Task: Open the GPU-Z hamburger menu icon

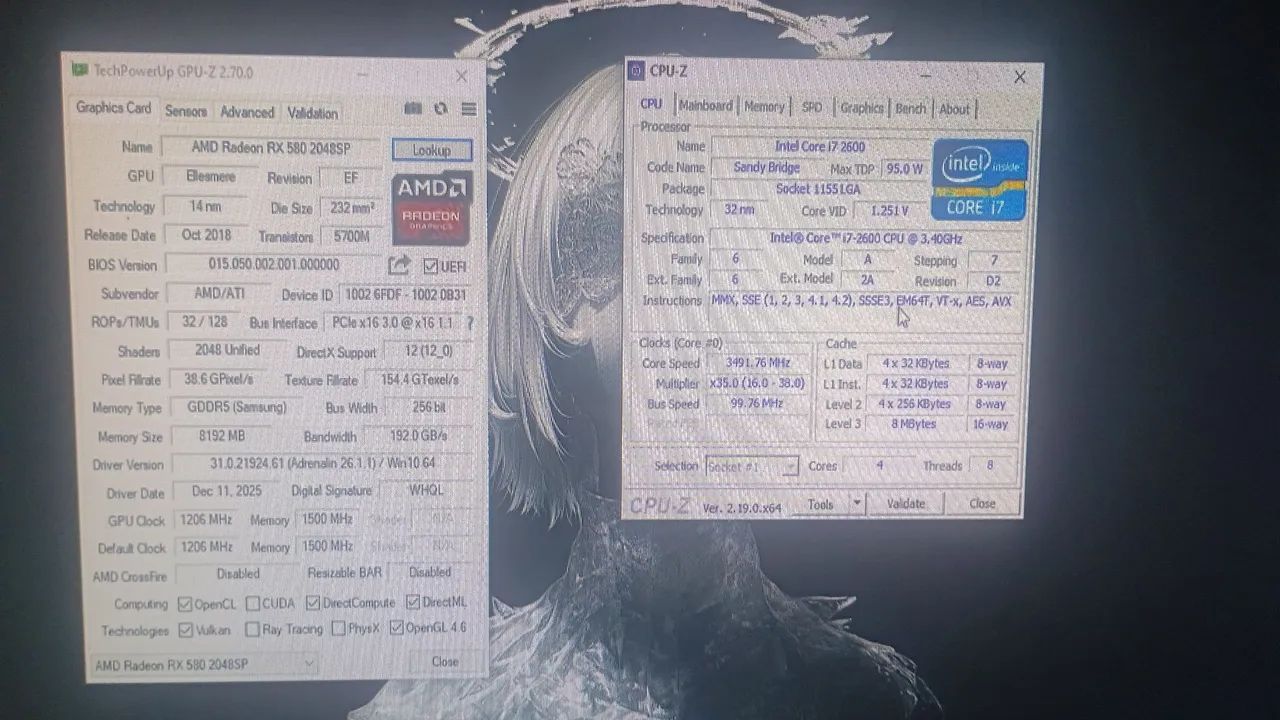Action: pos(468,109)
